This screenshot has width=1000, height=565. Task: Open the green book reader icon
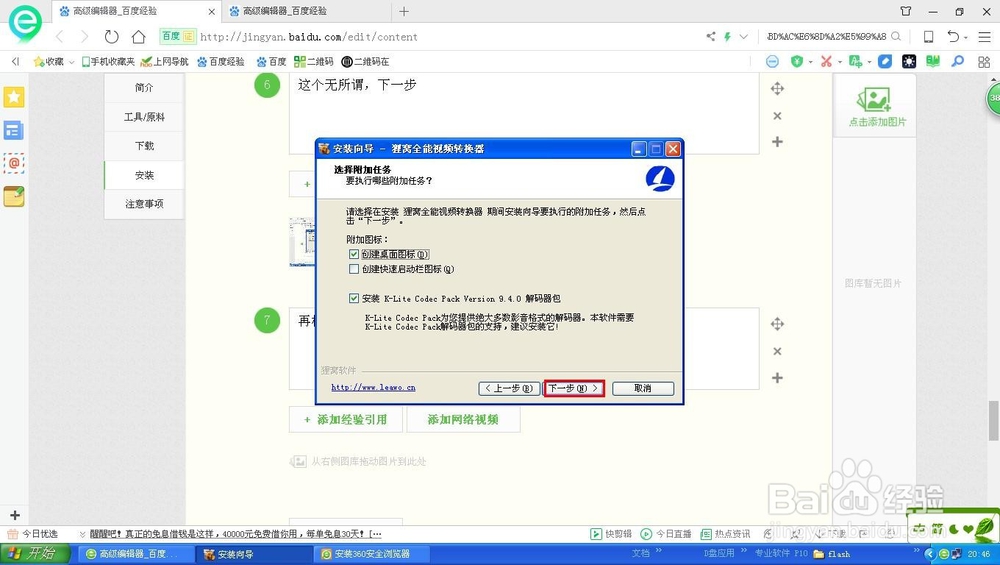click(933, 61)
